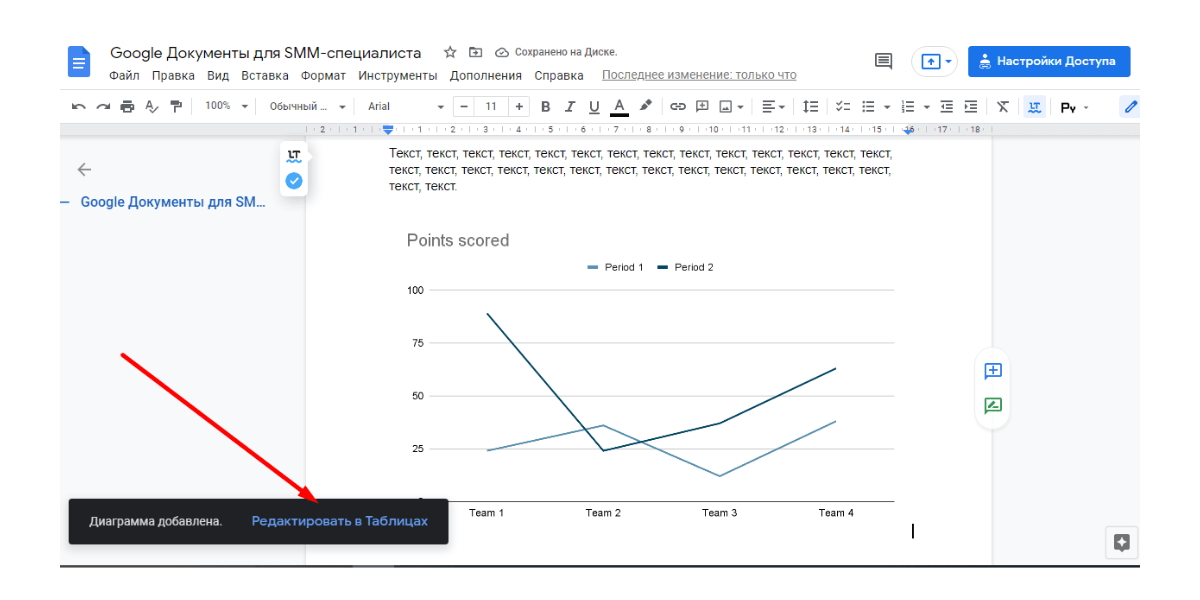Click the add comment icon at right margin
1200x600 pixels.
992,371
